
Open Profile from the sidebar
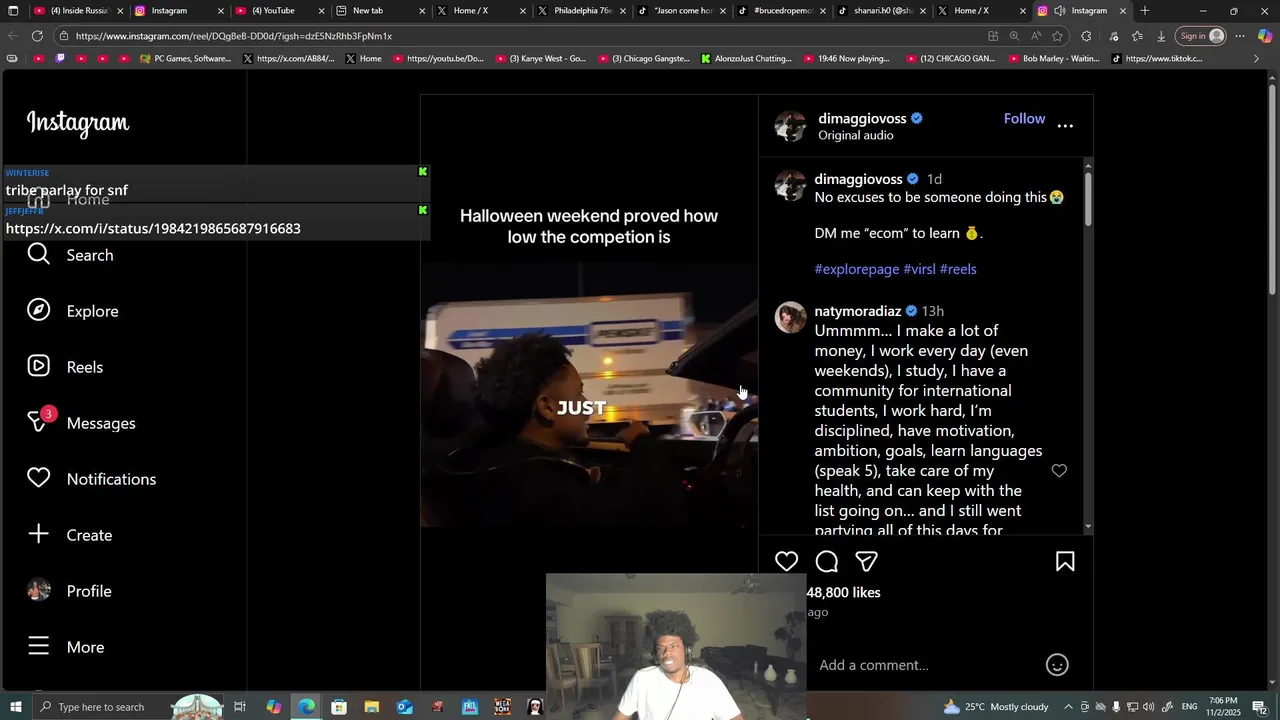[69, 591]
